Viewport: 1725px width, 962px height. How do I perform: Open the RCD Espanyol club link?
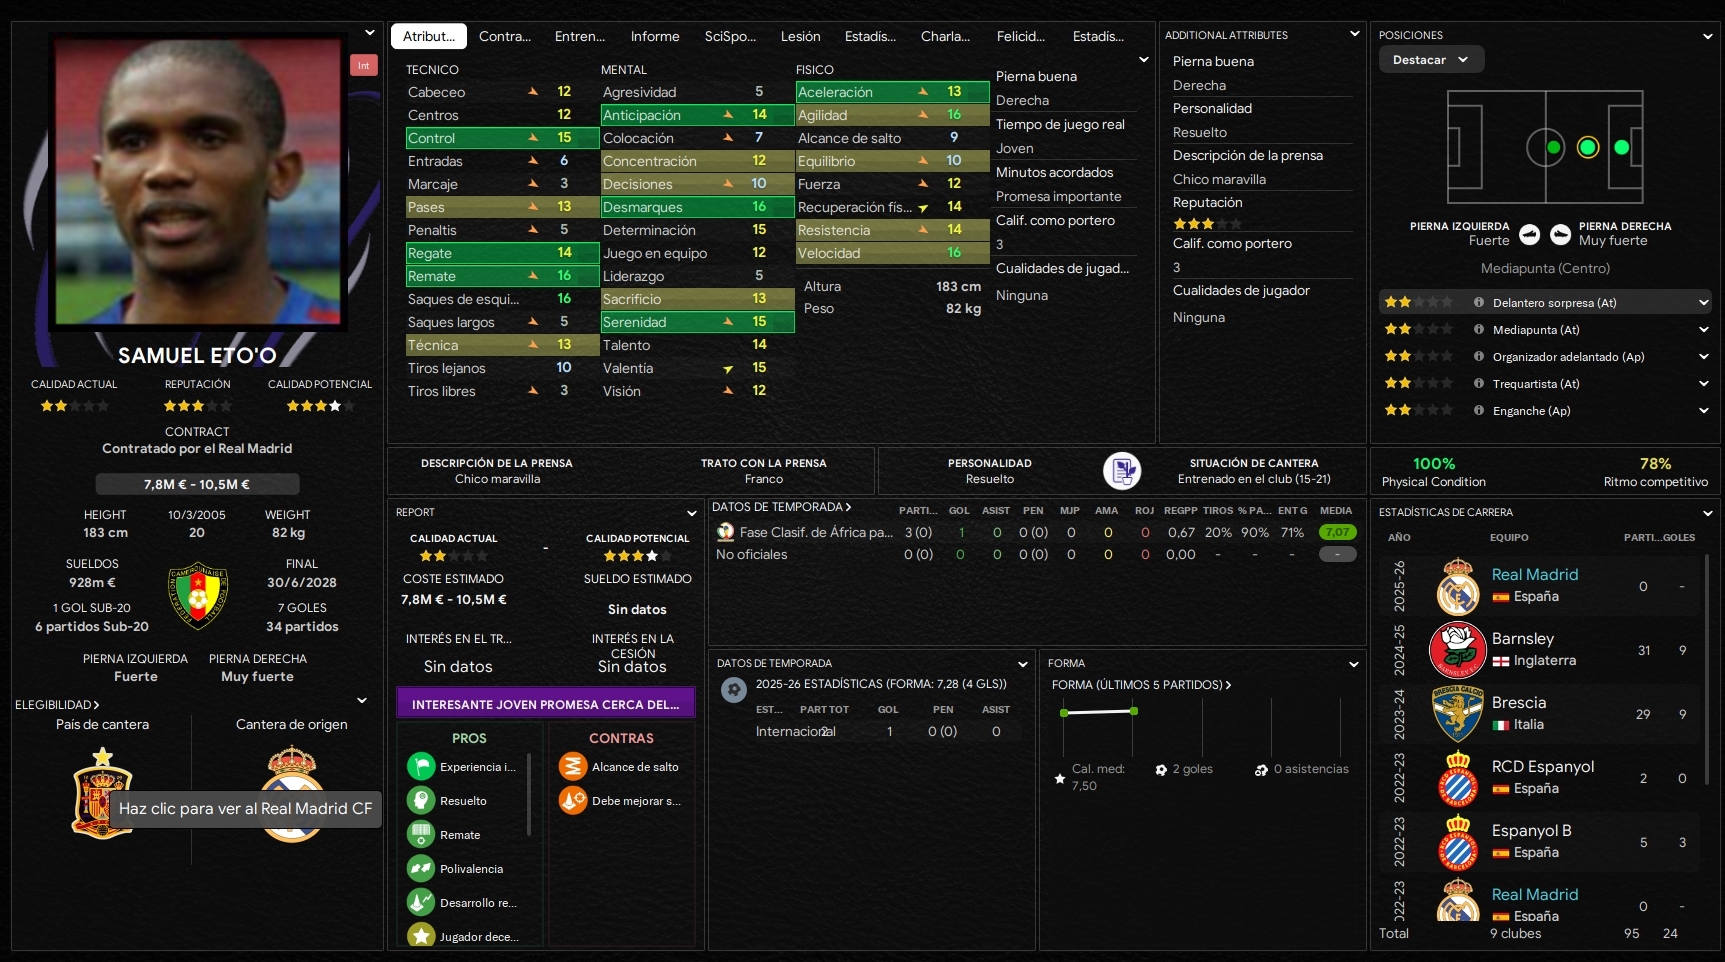click(x=1543, y=766)
